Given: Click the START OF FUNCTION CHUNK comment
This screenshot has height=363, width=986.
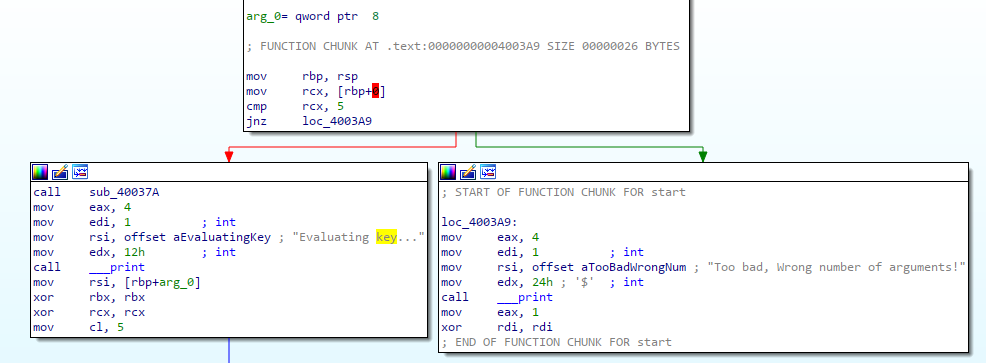Looking at the screenshot, I should [x=563, y=192].
